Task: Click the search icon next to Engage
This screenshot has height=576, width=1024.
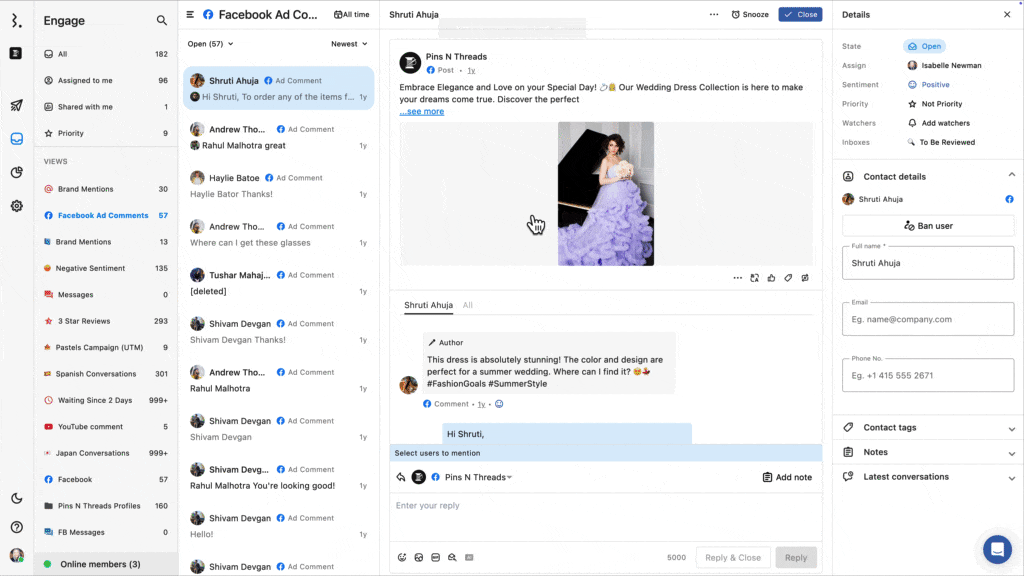Action: pos(160,20)
